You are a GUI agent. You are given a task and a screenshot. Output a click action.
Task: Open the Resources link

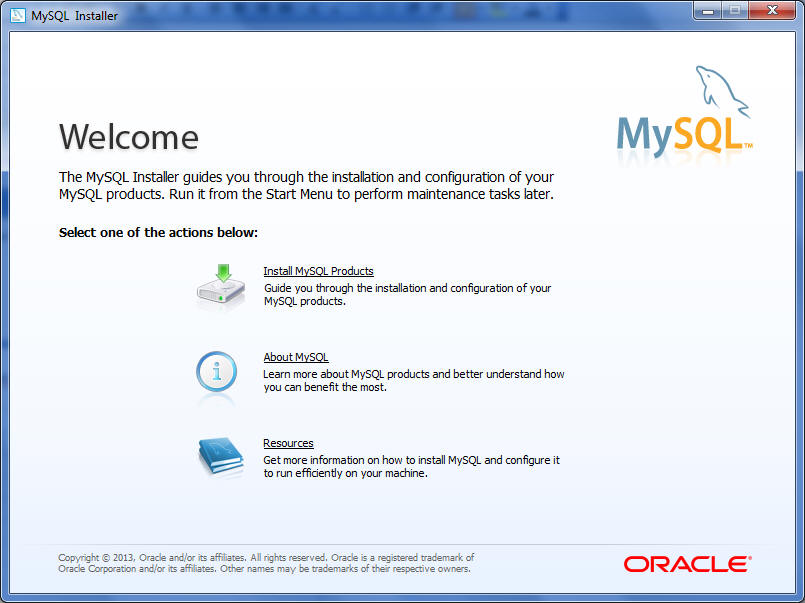tap(288, 443)
